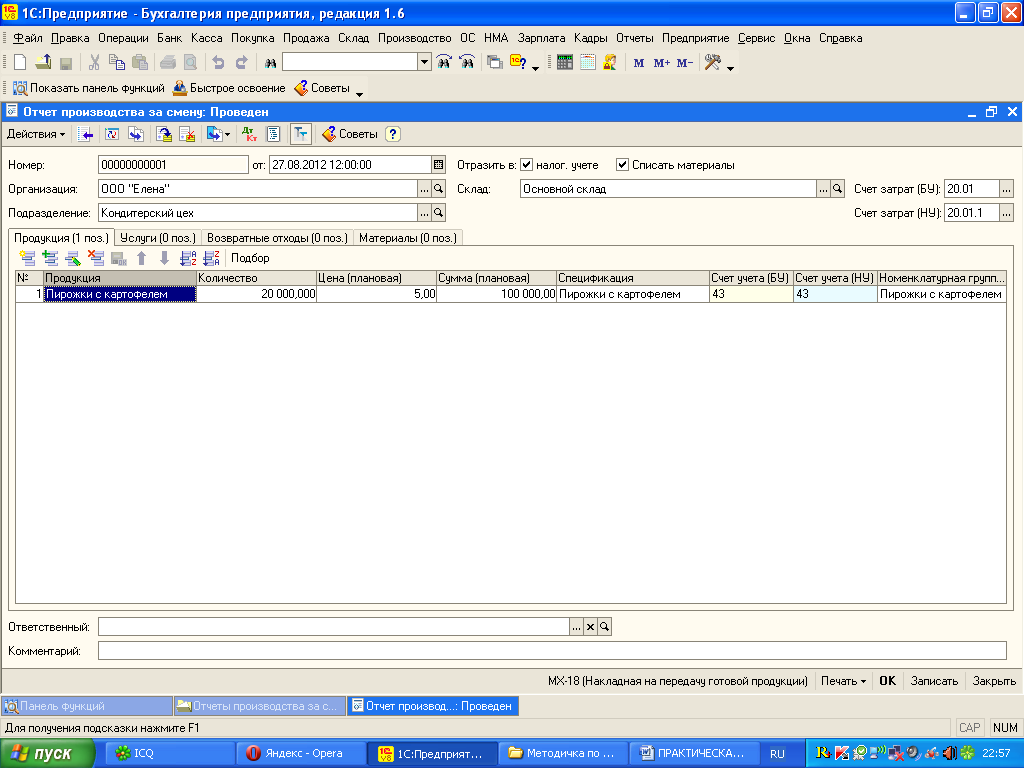
Task: Click the M memory recall button
Action: [x=639, y=63]
